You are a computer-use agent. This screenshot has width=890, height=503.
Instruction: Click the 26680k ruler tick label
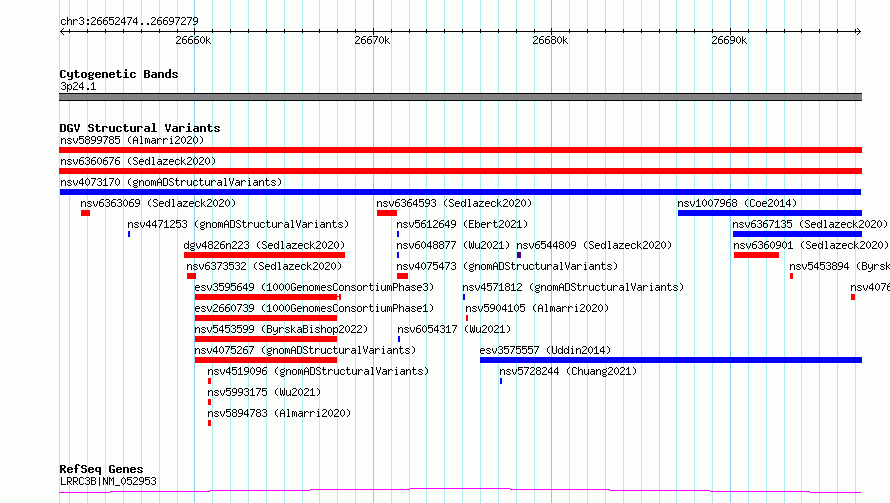(x=550, y=40)
